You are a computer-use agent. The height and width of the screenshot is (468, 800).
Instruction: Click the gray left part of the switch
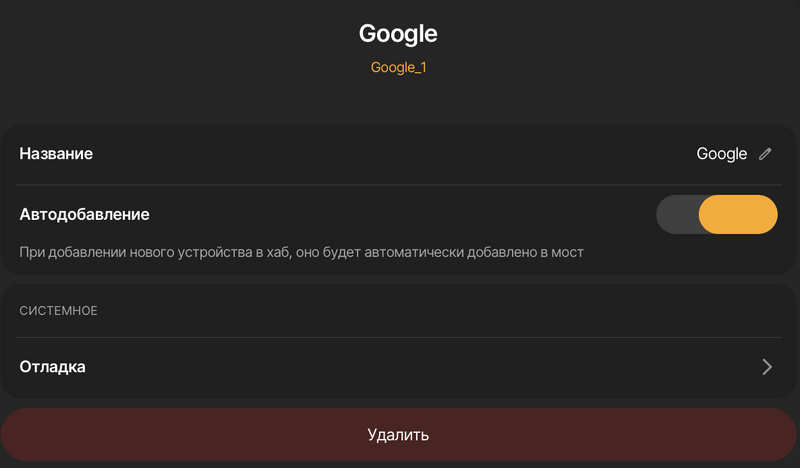pos(677,214)
